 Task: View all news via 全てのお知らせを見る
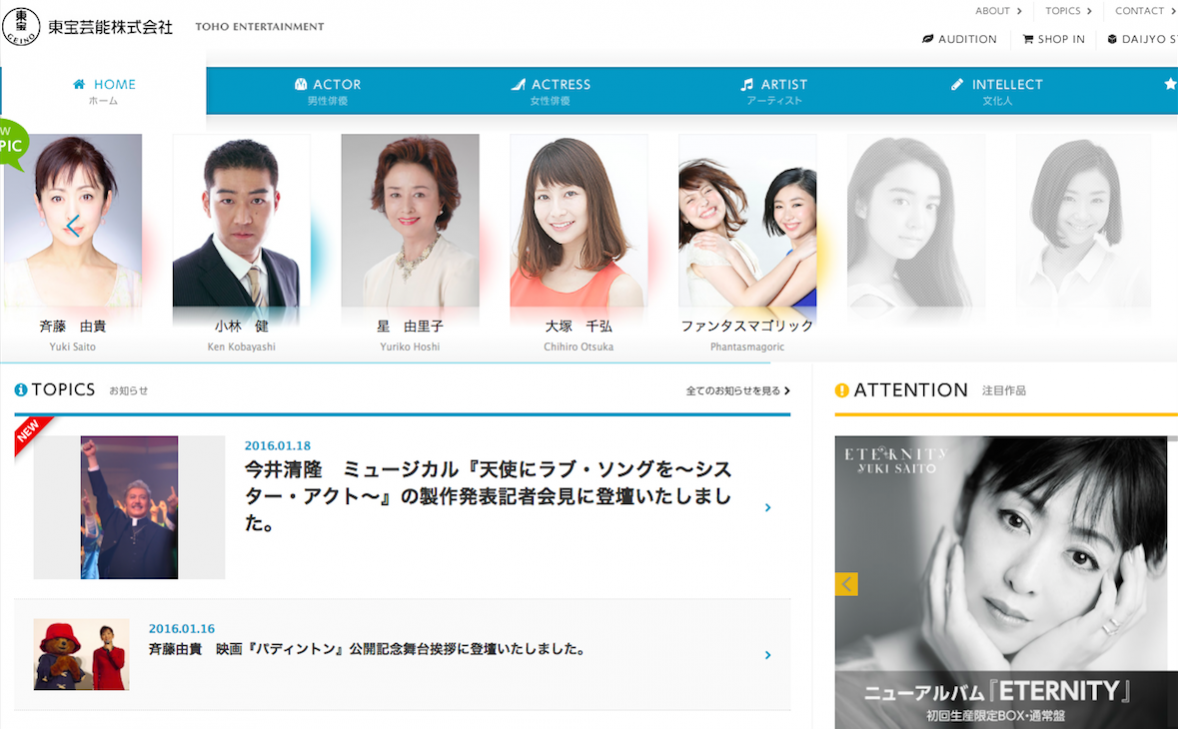[x=738, y=391]
